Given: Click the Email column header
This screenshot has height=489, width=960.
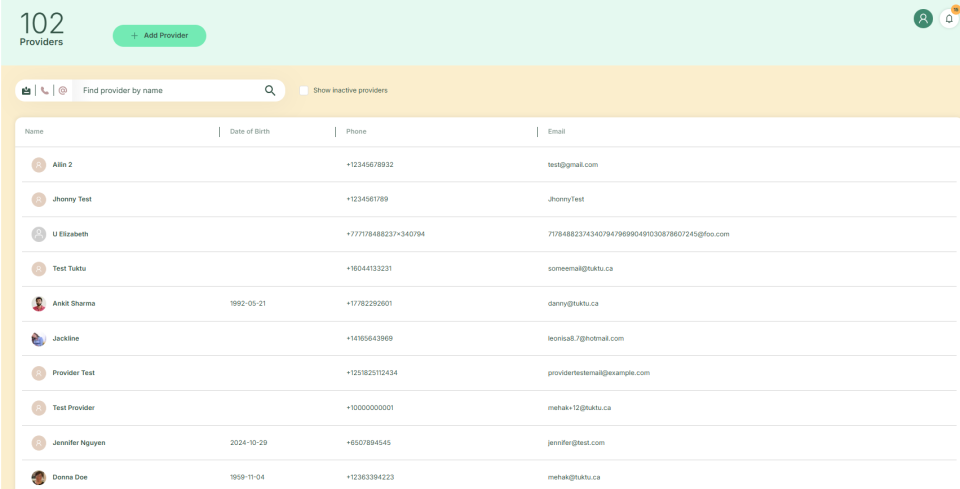Looking at the screenshot, I should pyautogui.click(x=557, y=131).
